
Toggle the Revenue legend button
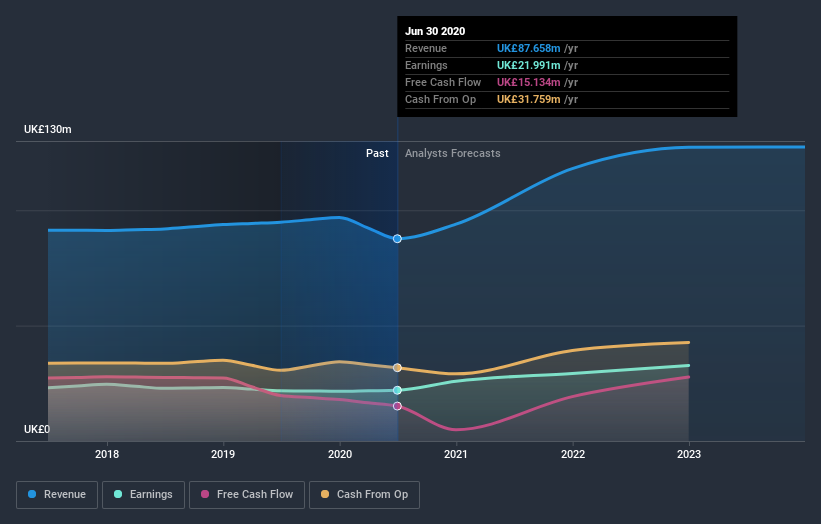57,495
